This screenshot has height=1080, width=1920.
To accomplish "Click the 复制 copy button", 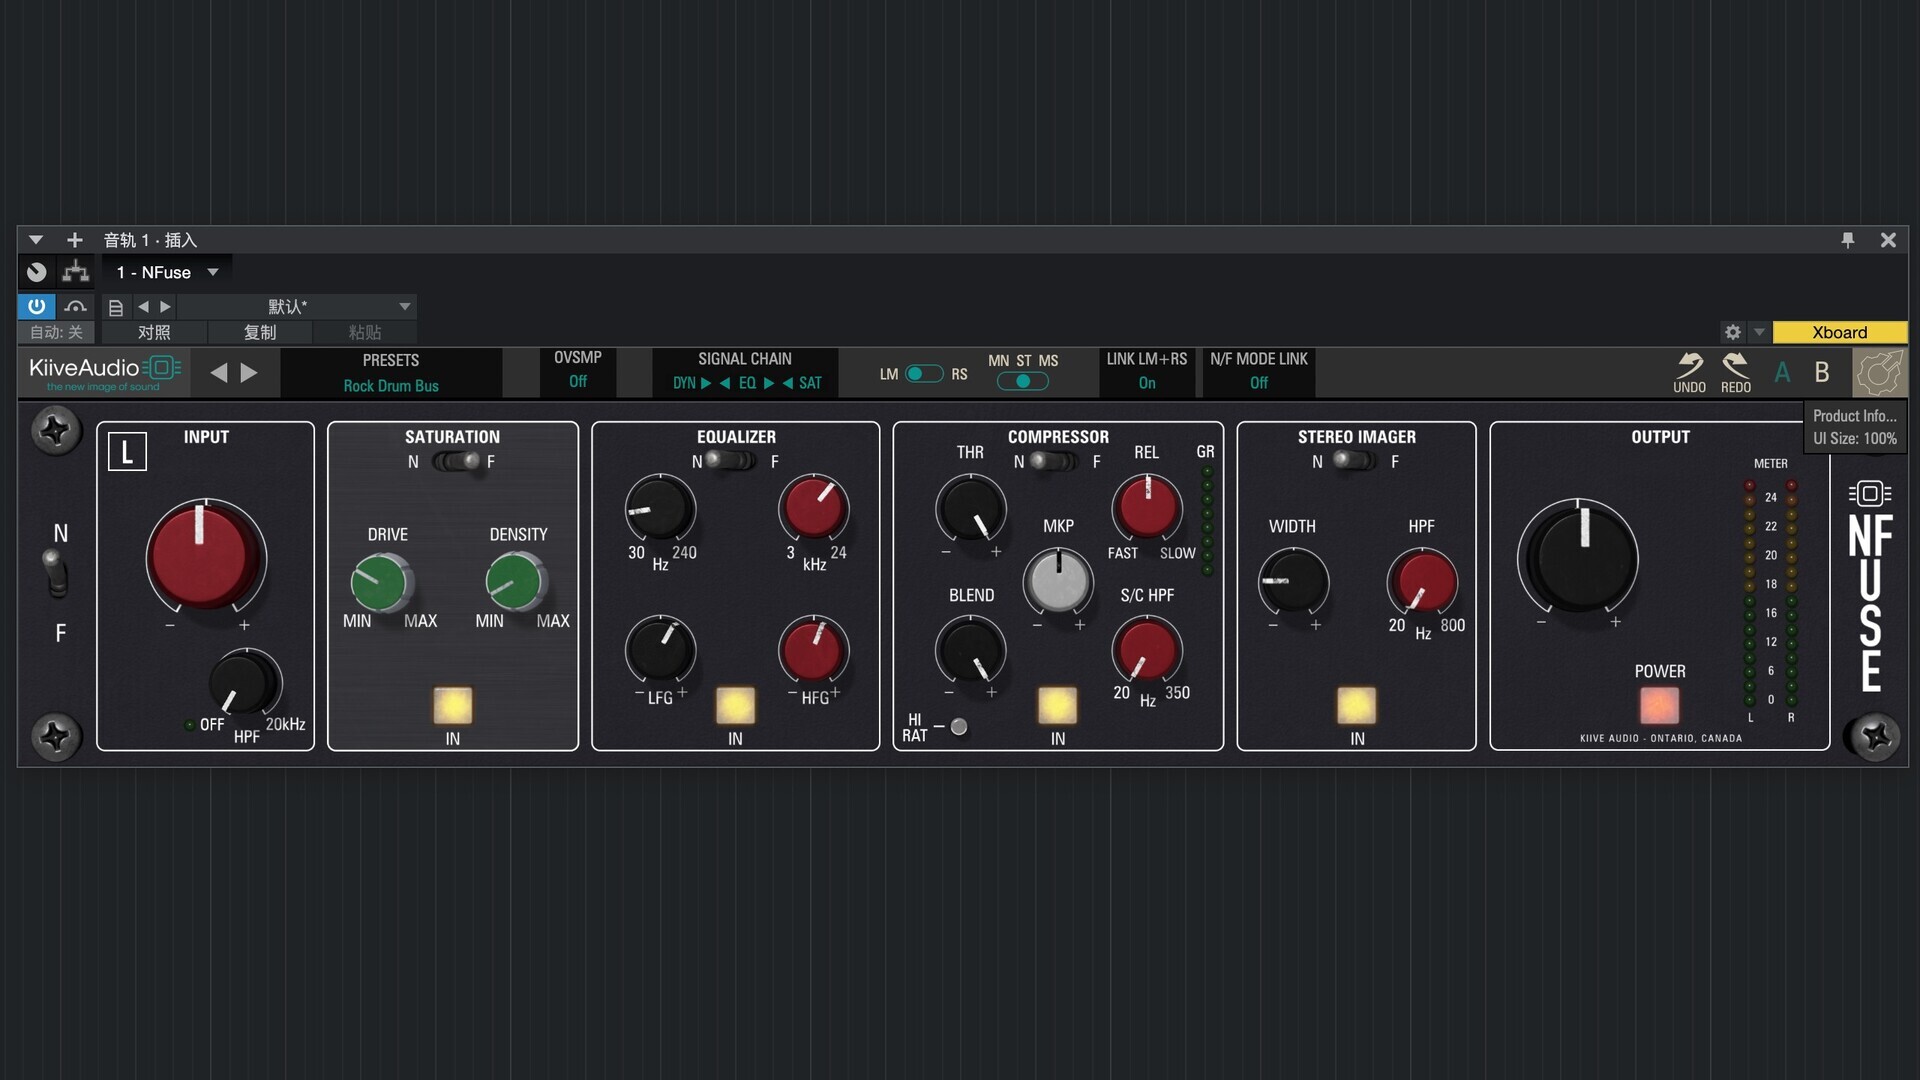I will coord(260,332).
